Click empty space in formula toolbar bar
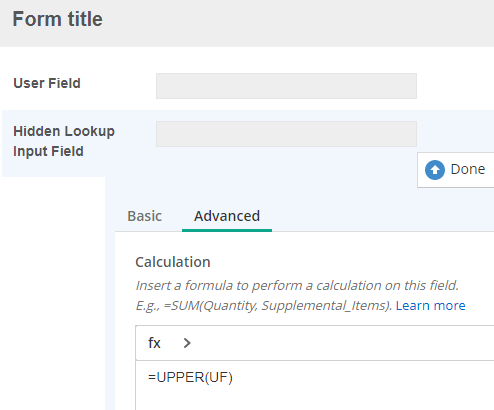Viewport: 494px width, 410px height. pos(333,343)
